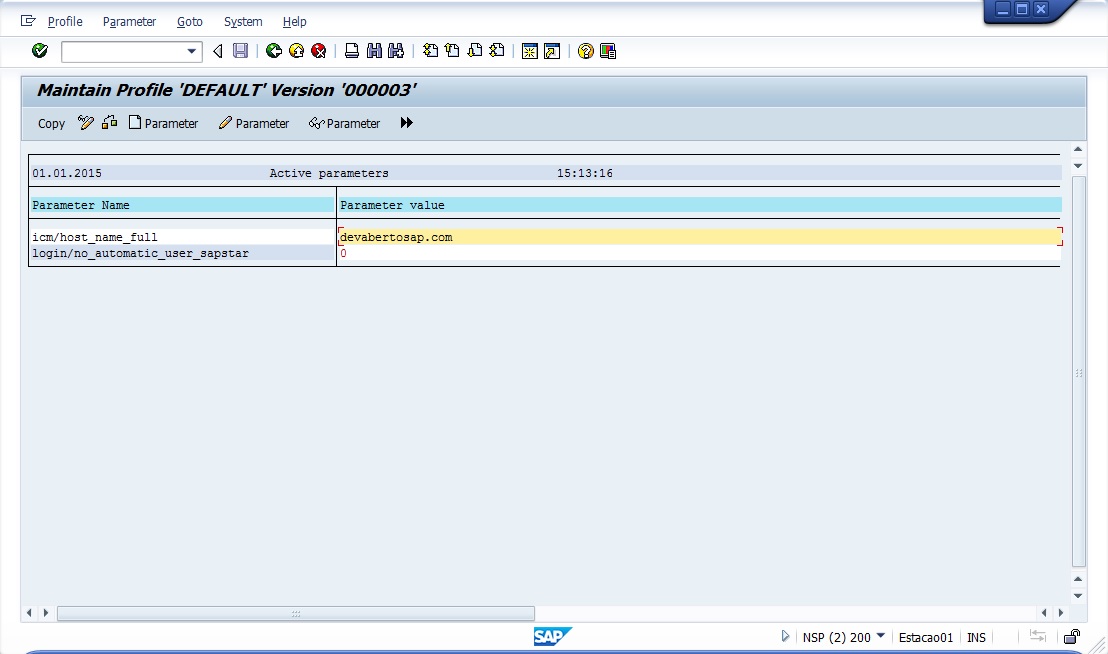The width and height of the screenshot is (1108, 654).
Task: Click the Find binoculars icon
Action: [374, 51]
